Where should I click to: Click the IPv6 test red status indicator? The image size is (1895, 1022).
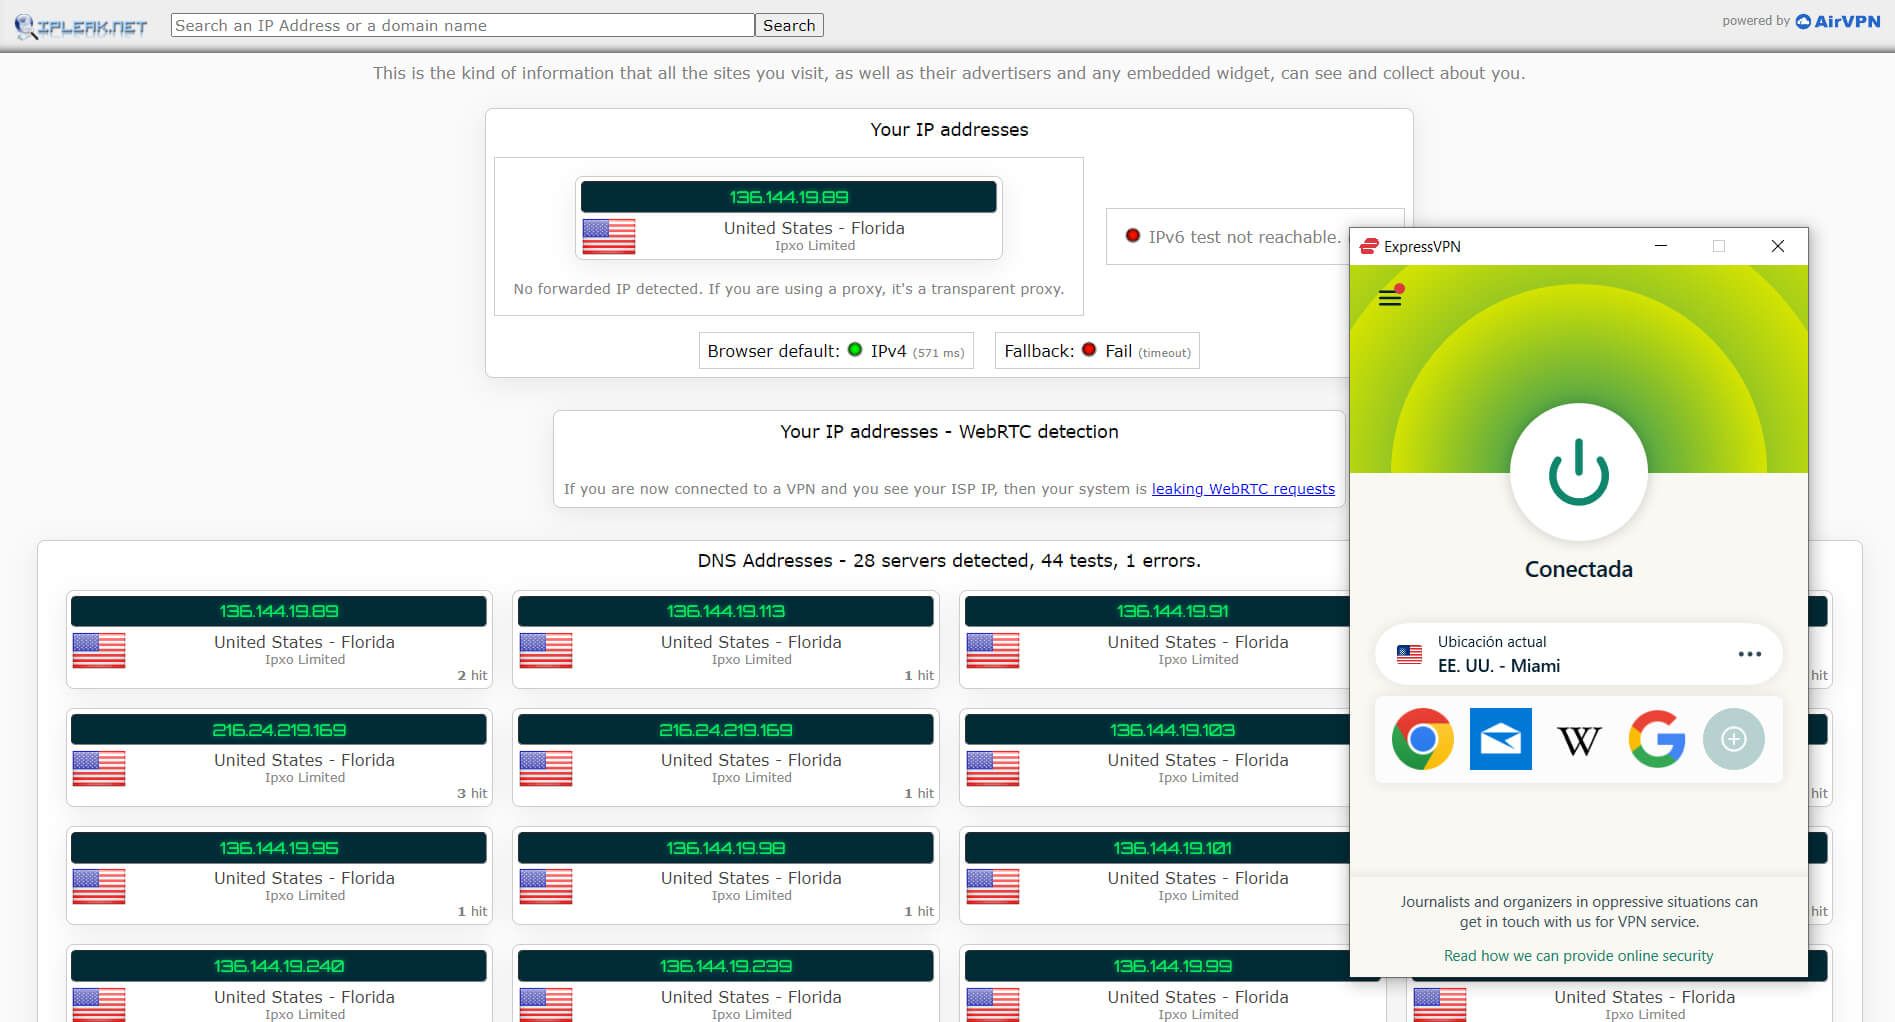(x=1133, y=236)
